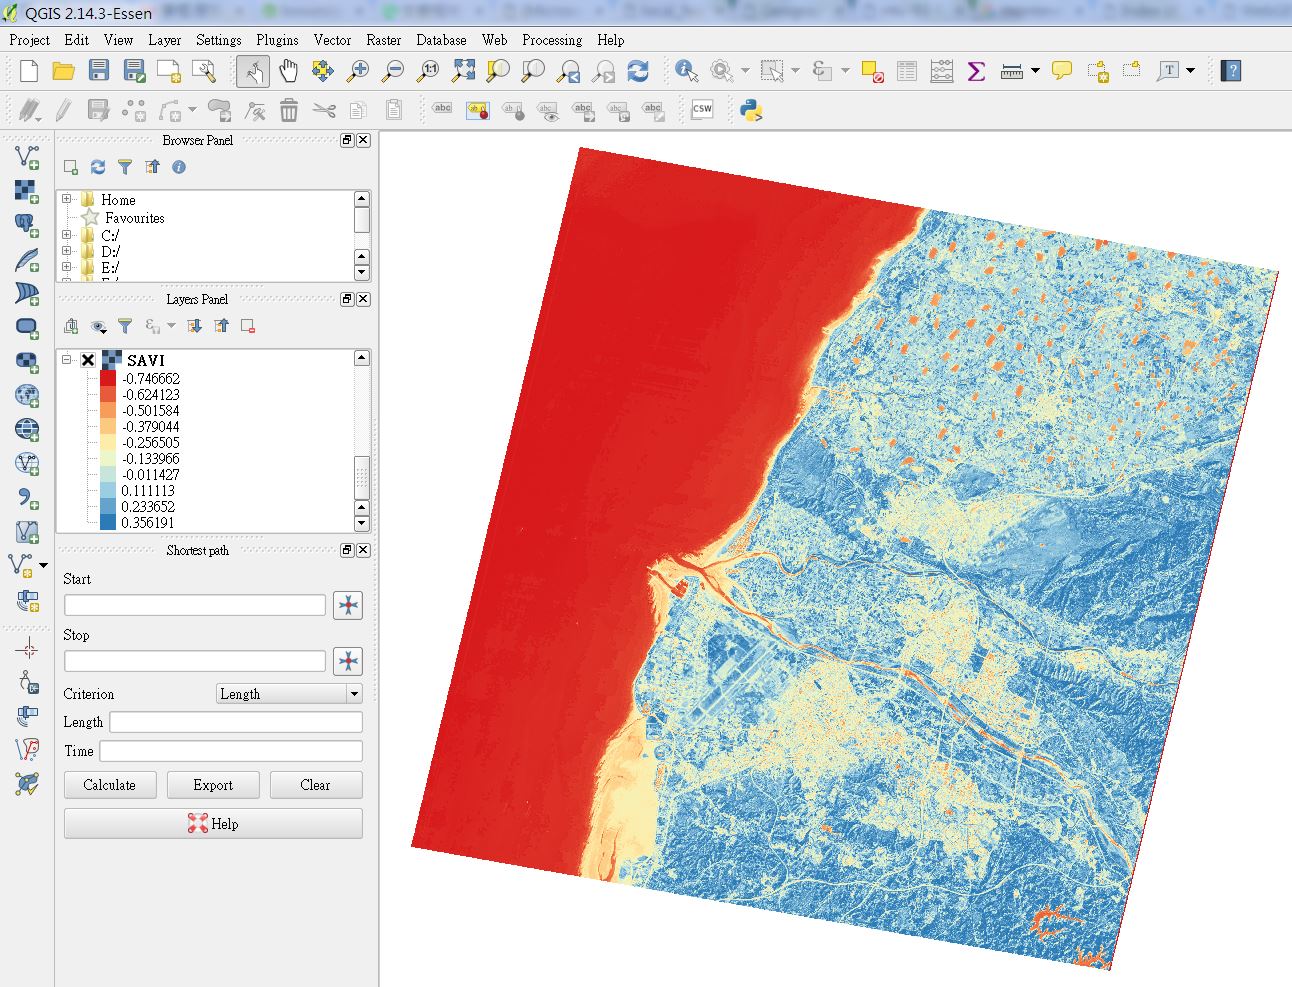Open the Help contents book icon
The image size is (1292, 987).
(x=1231, y=71)
